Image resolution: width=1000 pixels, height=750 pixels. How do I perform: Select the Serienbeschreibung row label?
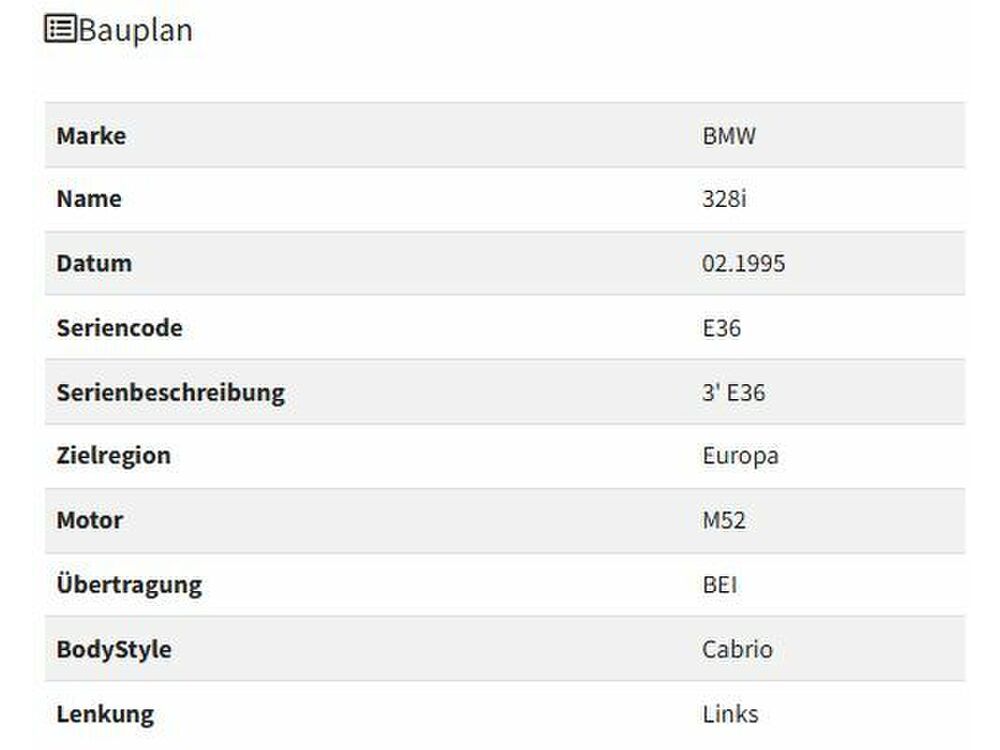pyautogui.click(x=170, y=392)
